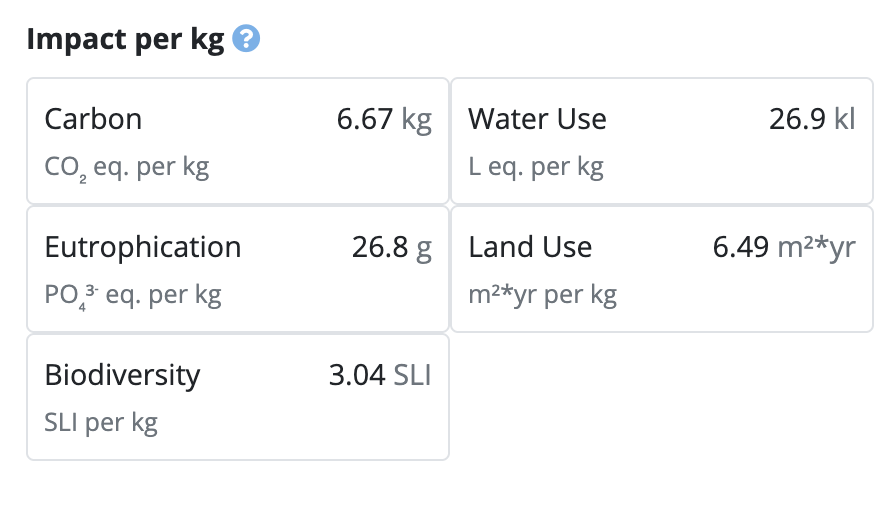Click the Biodiversity label text
Image resolution: width=896 pixels, height=516 pixels.
click(122, 375)
